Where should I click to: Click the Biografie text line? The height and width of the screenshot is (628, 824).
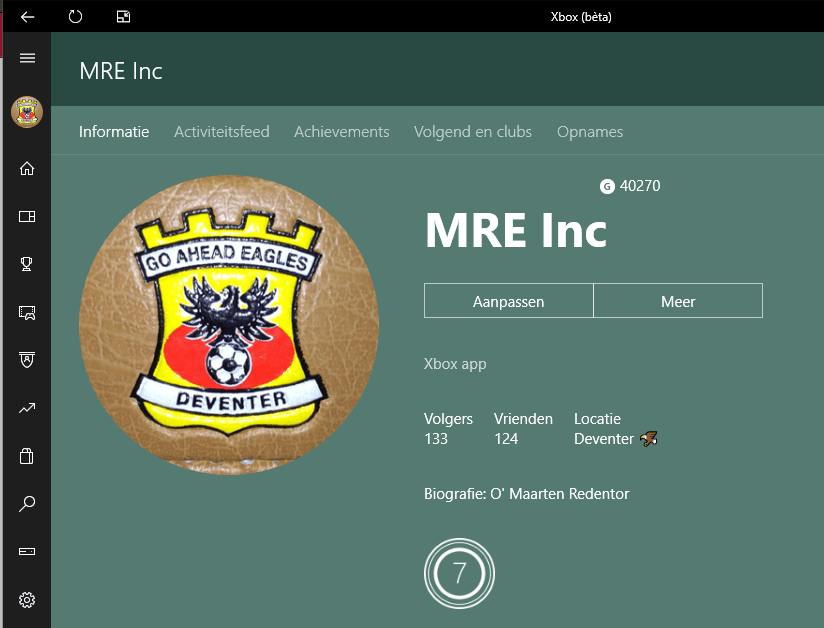point(527,494)
